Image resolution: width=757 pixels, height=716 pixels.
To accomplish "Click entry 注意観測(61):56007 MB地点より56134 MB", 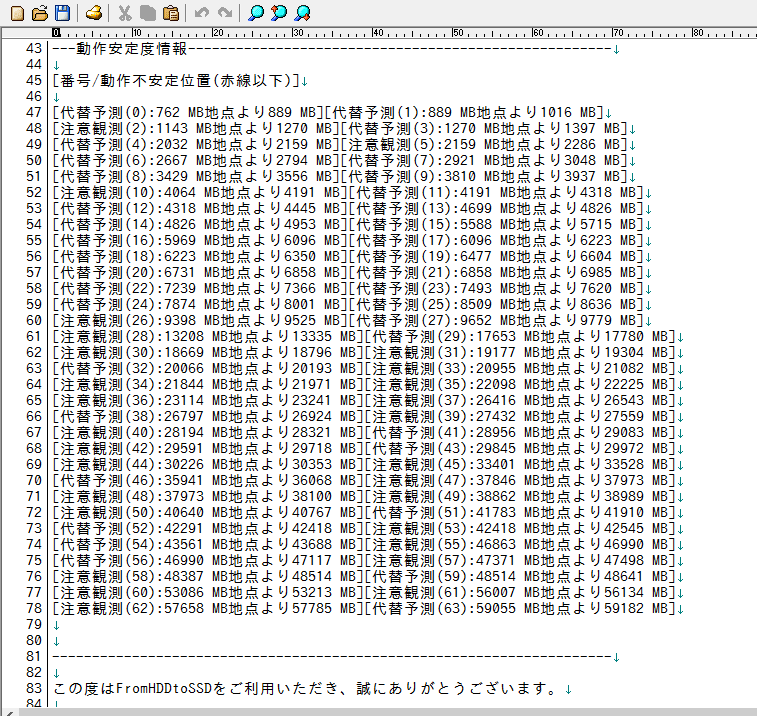I will (x=520, y=592).
